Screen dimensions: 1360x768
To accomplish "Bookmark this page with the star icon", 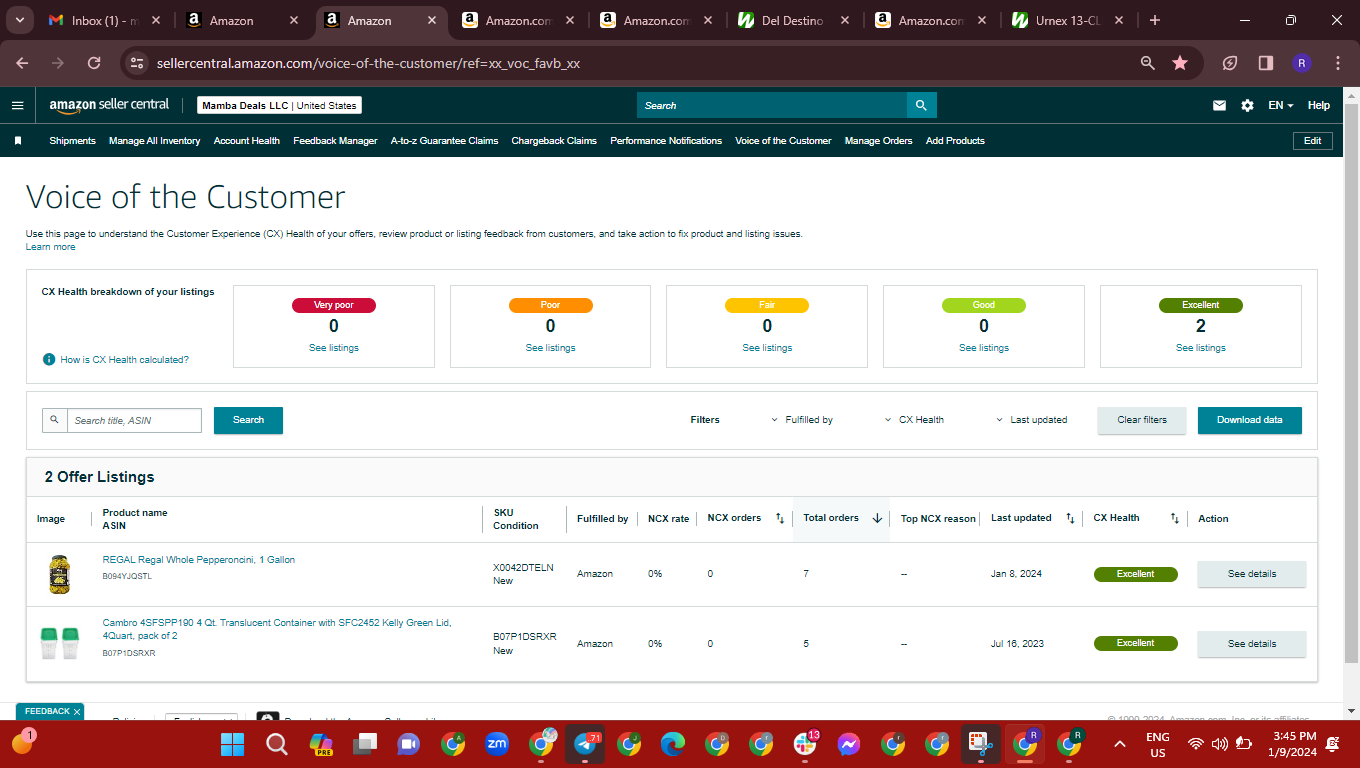I will (x=1180, y=63).
